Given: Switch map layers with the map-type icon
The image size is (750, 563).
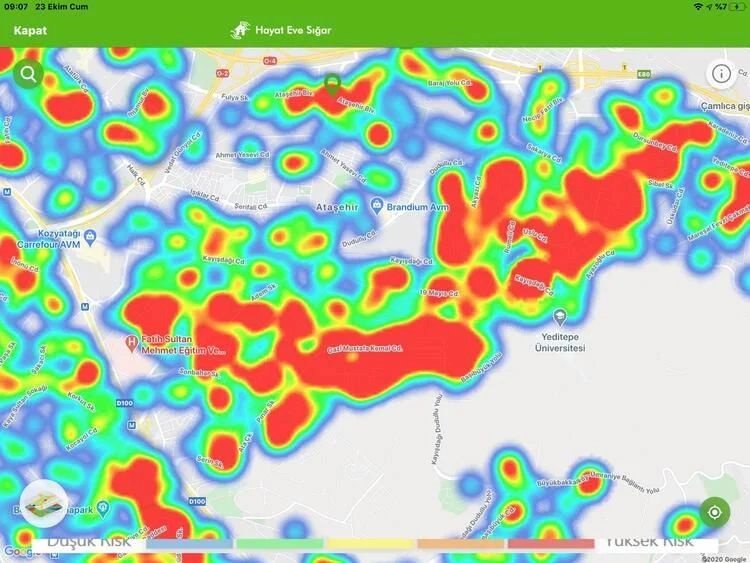Looking at the screenshot, I should coord(42,504).
